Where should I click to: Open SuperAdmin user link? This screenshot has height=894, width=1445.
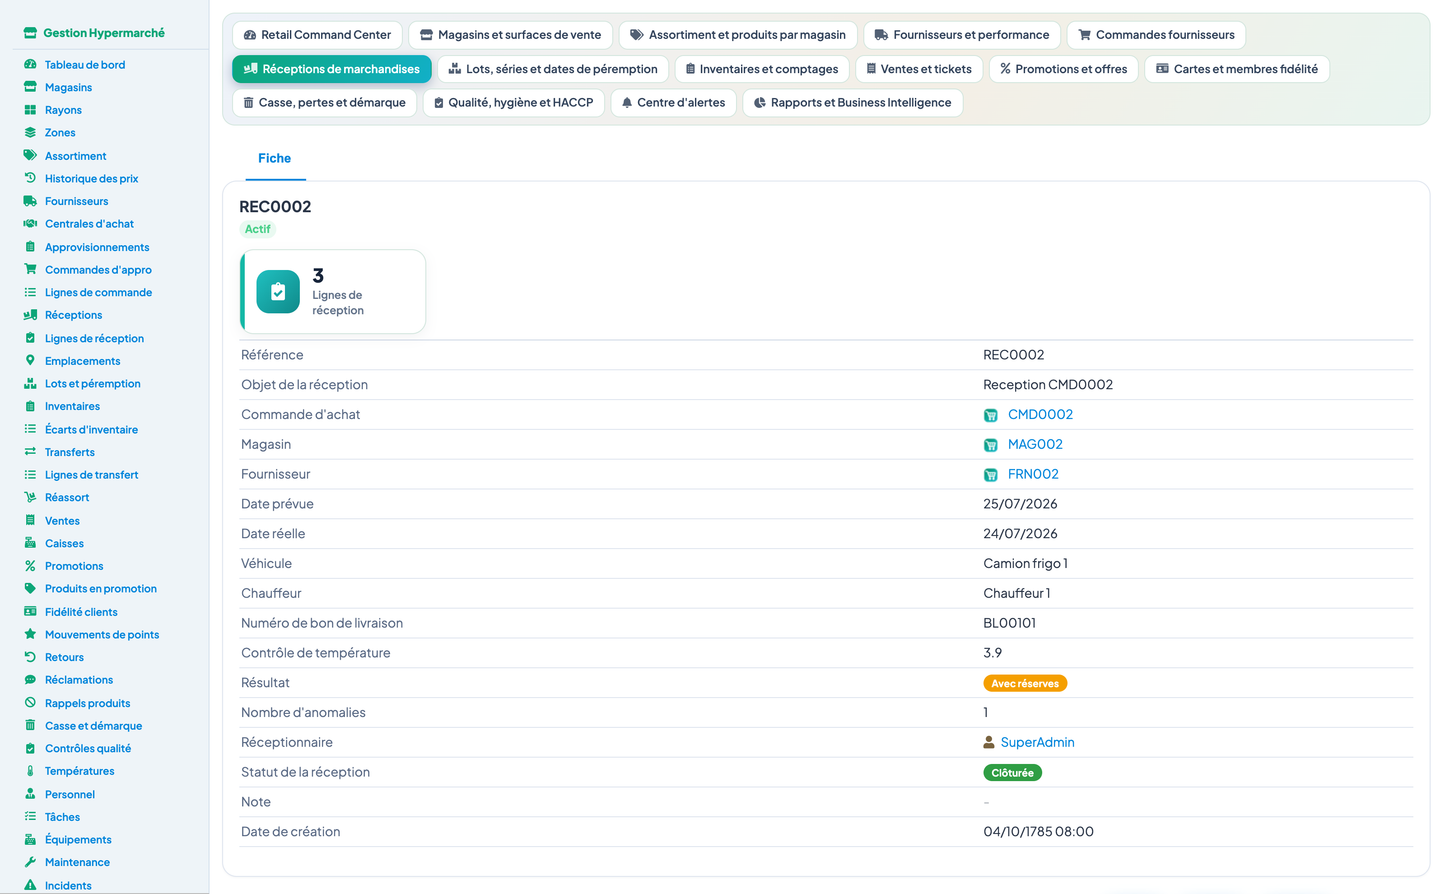pyautogui.click(x=1037, y=742)
